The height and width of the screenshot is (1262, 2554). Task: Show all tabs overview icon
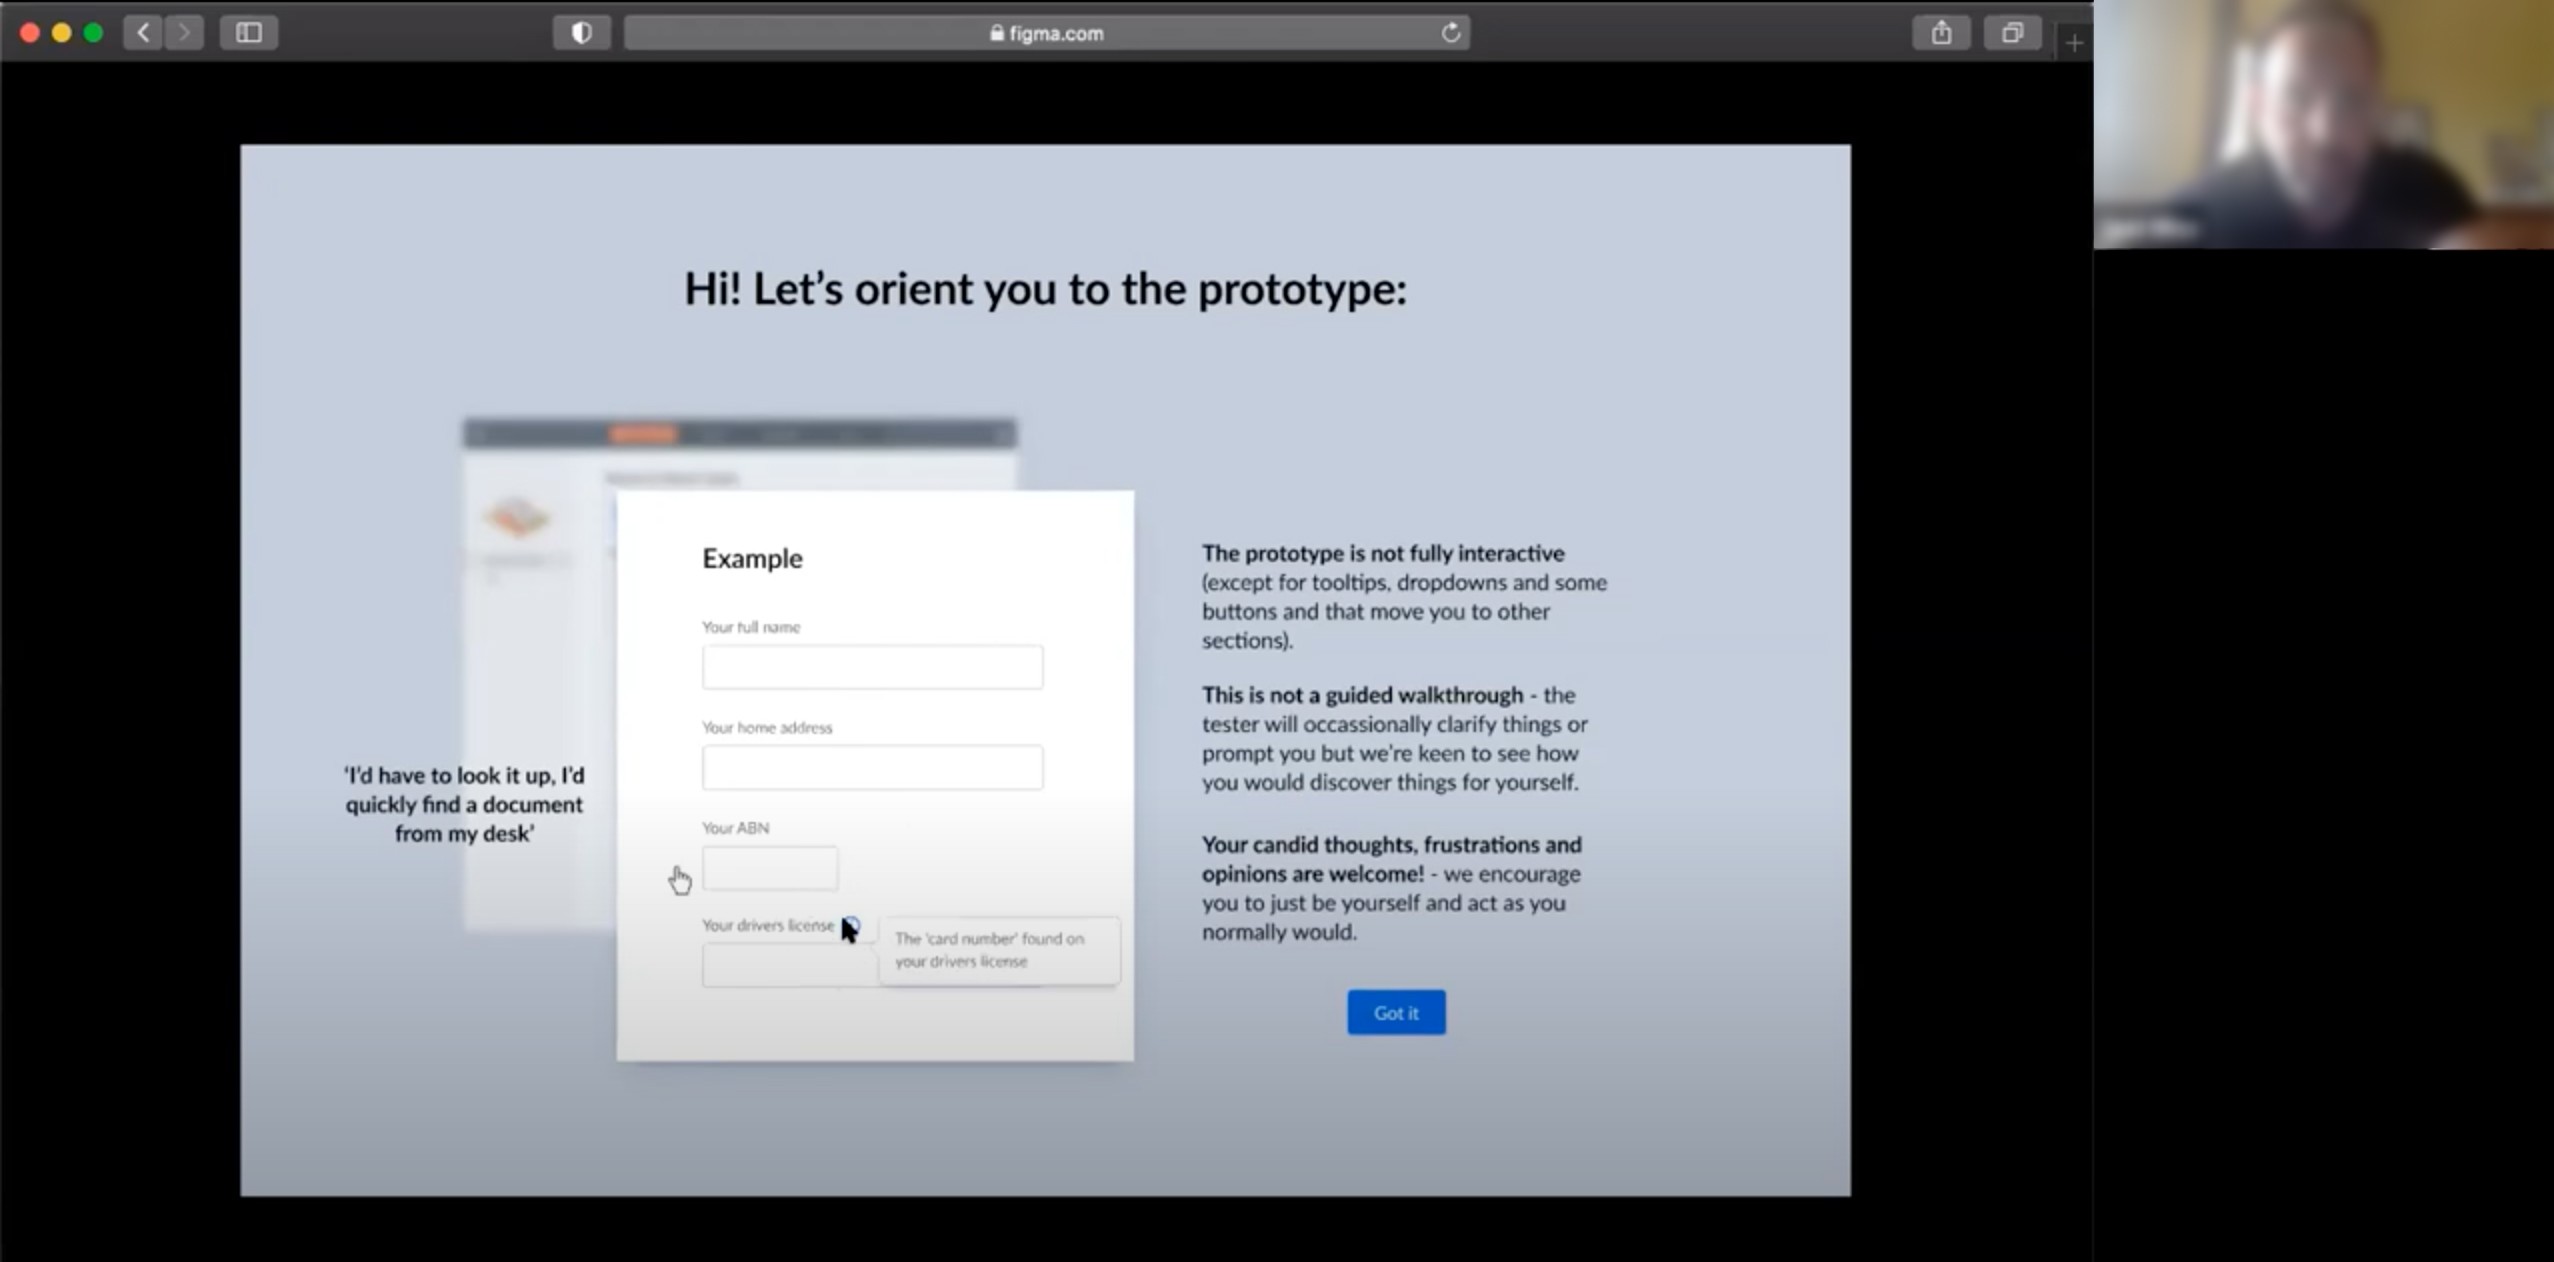[x=2012, y=33]
